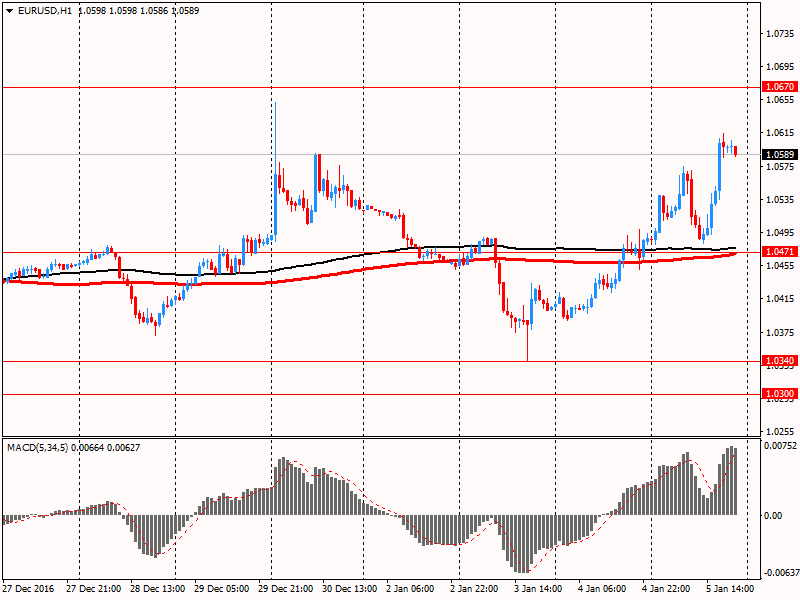Click the 5 Jan 14:00 time label
Screen dimensions: 800x600
pos(730,588)
